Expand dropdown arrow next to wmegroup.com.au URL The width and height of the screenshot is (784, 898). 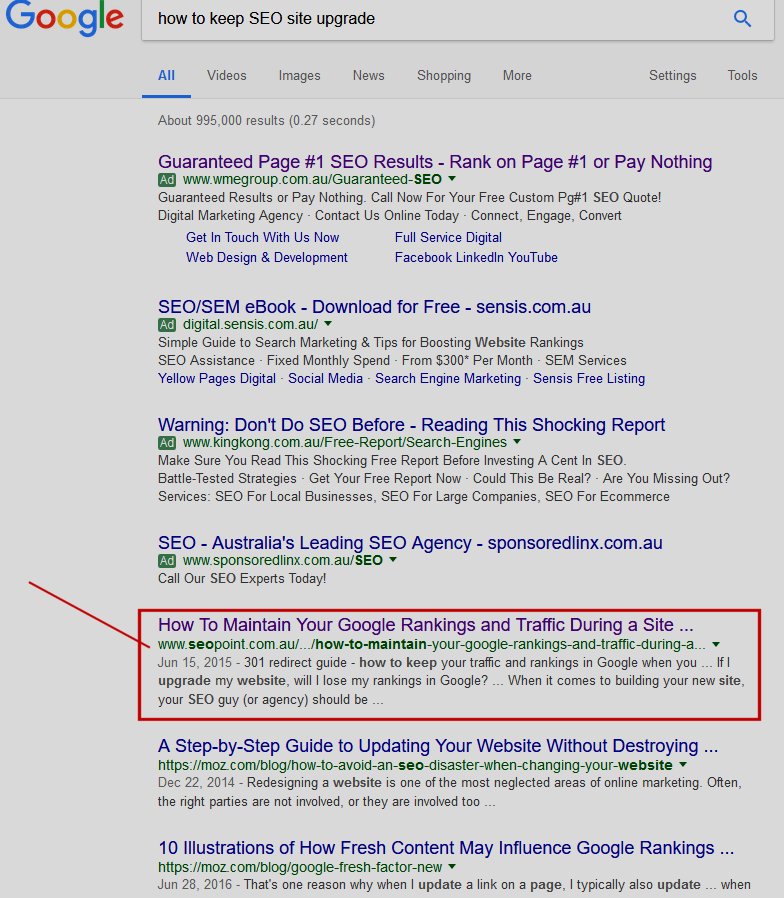[x=452, y=179]
